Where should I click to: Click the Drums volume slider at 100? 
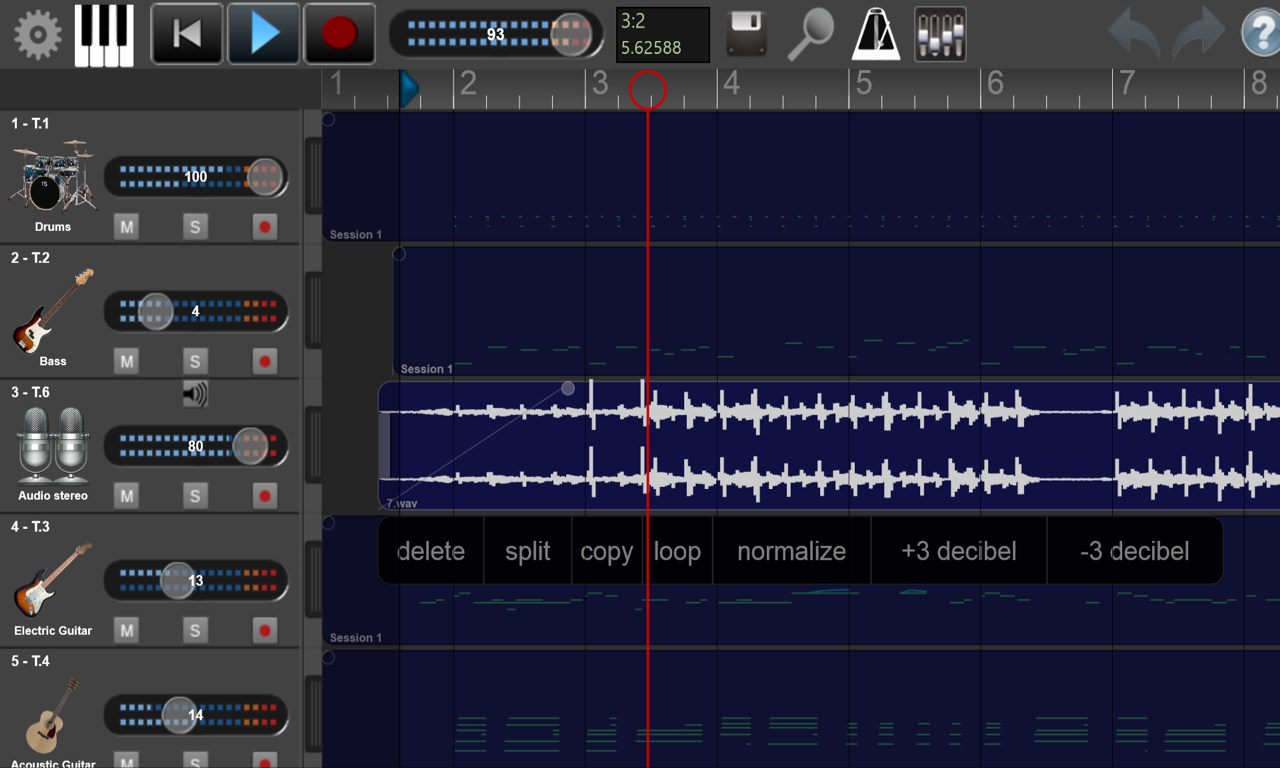pyautogui.click(x=196, y=177)
